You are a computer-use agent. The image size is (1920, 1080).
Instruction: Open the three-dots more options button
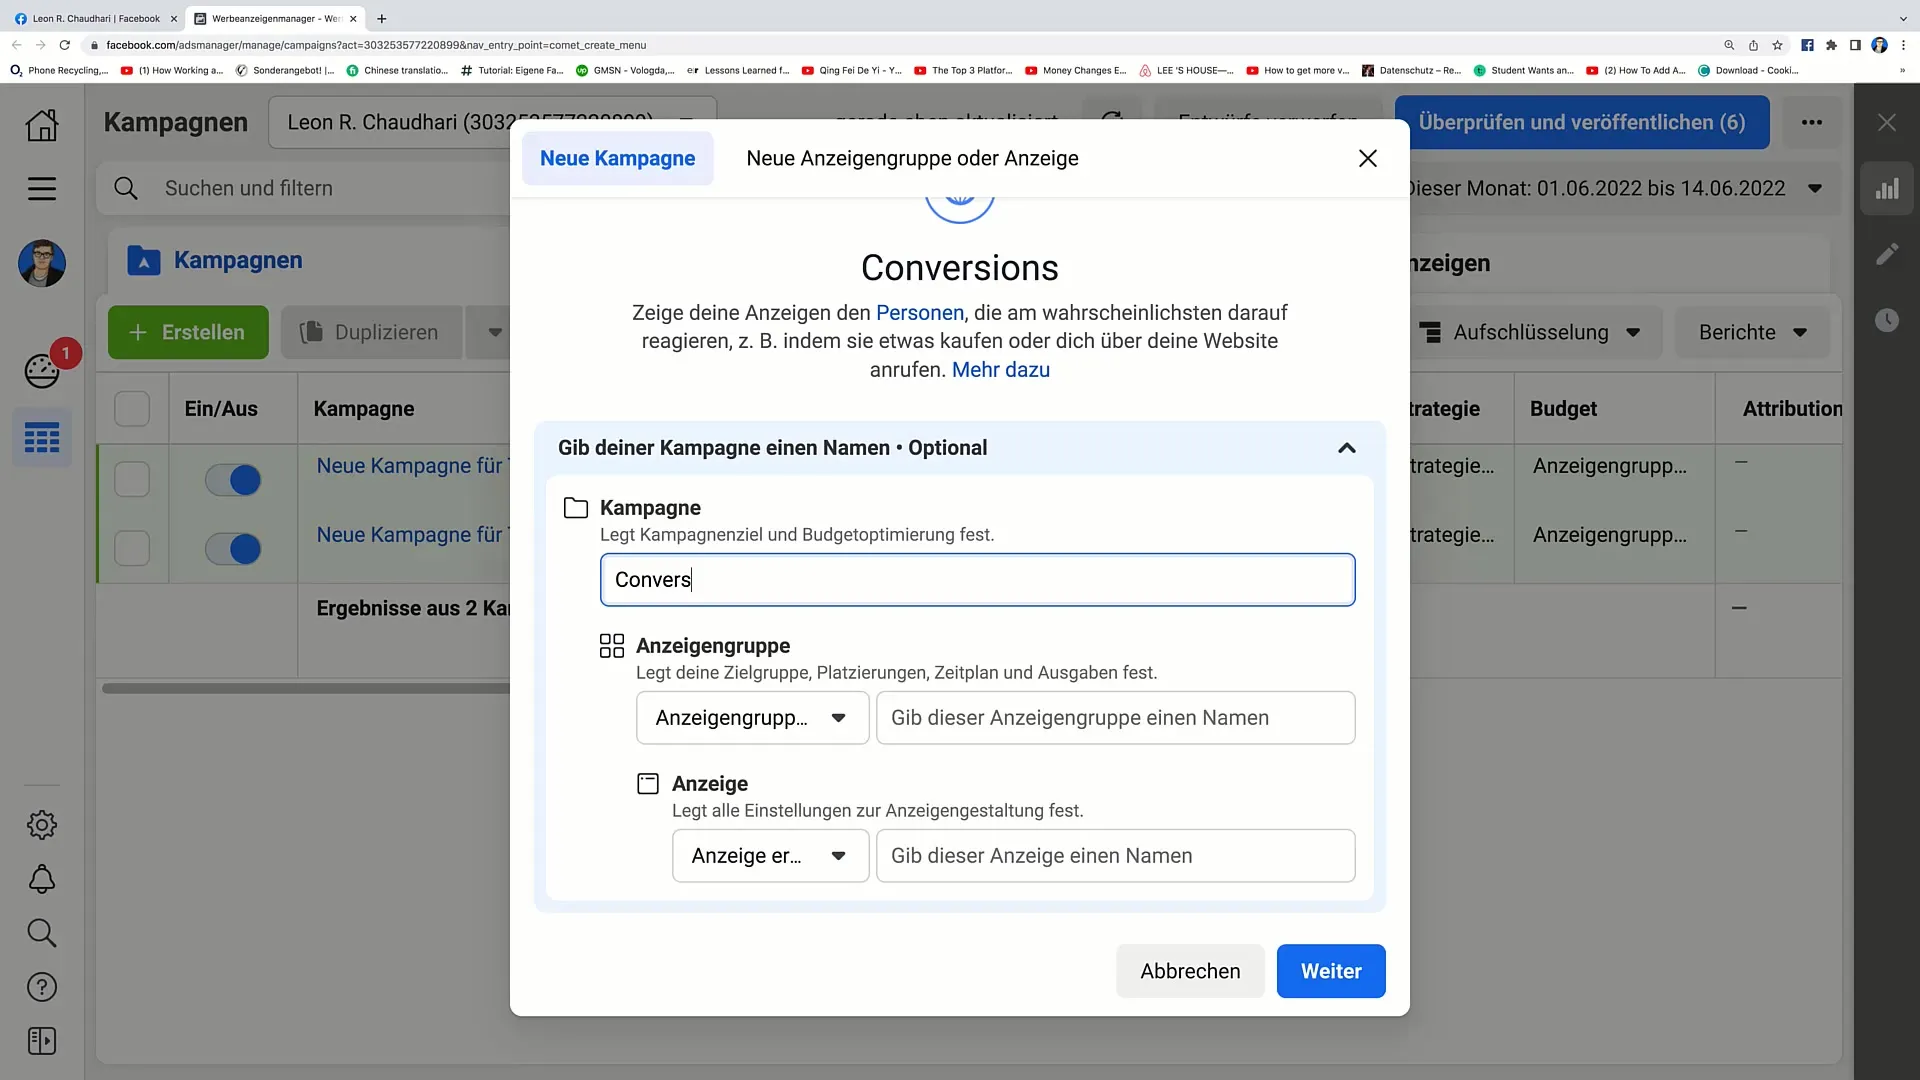click(x=1812, y=122)
